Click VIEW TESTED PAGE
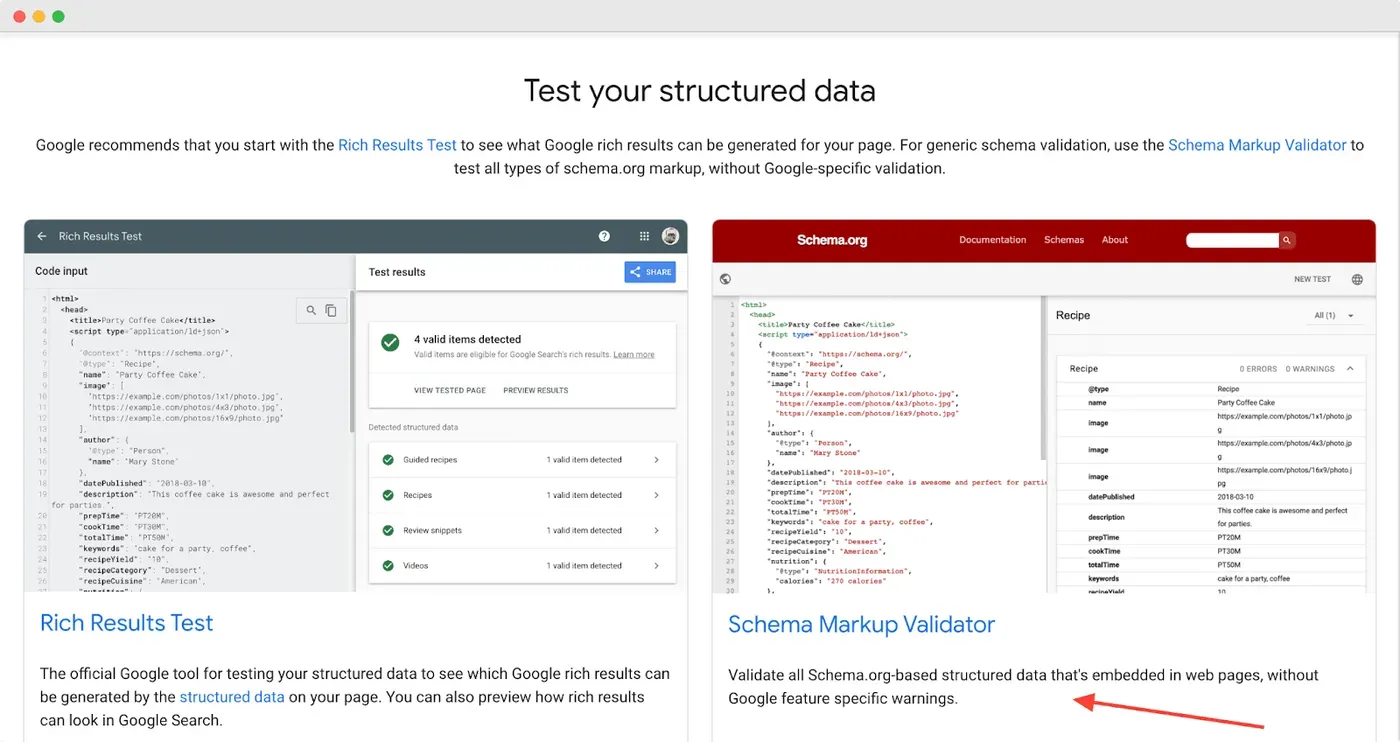Screen dimensions: 1400x742 [450, 390]
